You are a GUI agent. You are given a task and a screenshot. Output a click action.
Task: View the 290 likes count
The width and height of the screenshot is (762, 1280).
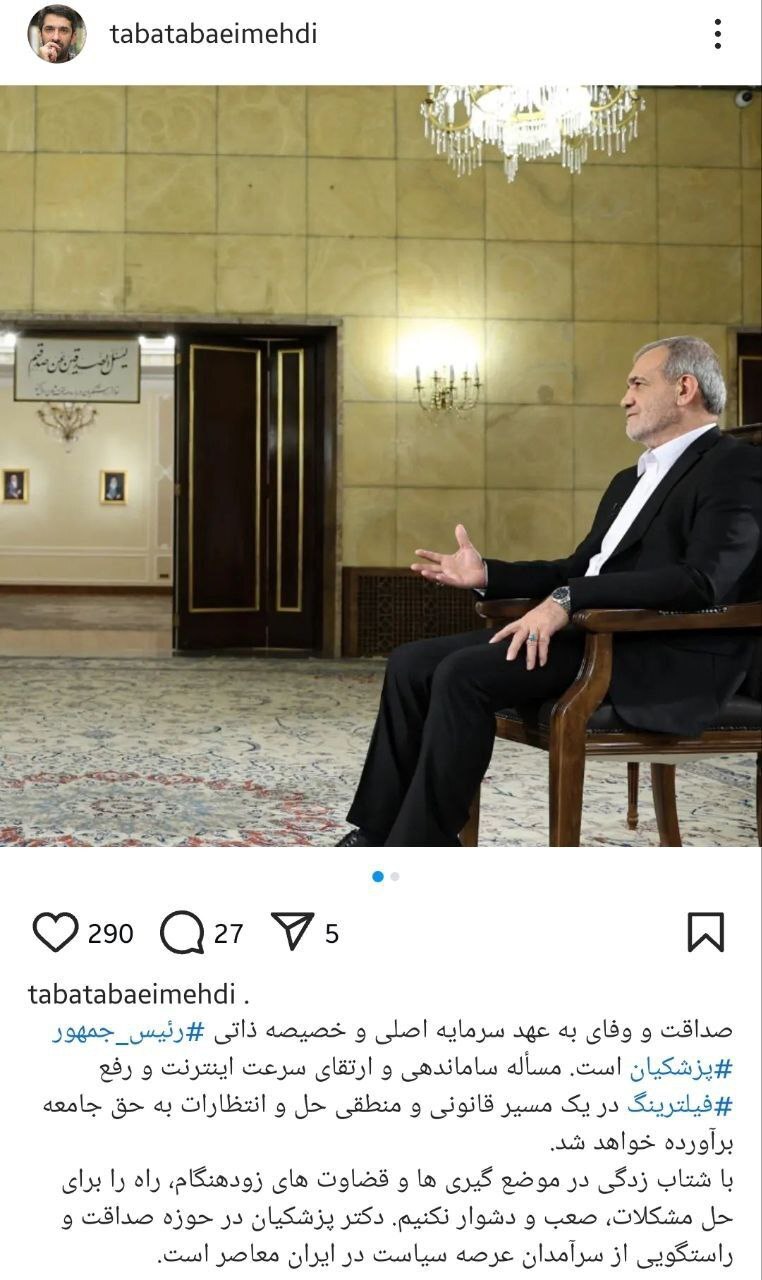coord(110,934)
